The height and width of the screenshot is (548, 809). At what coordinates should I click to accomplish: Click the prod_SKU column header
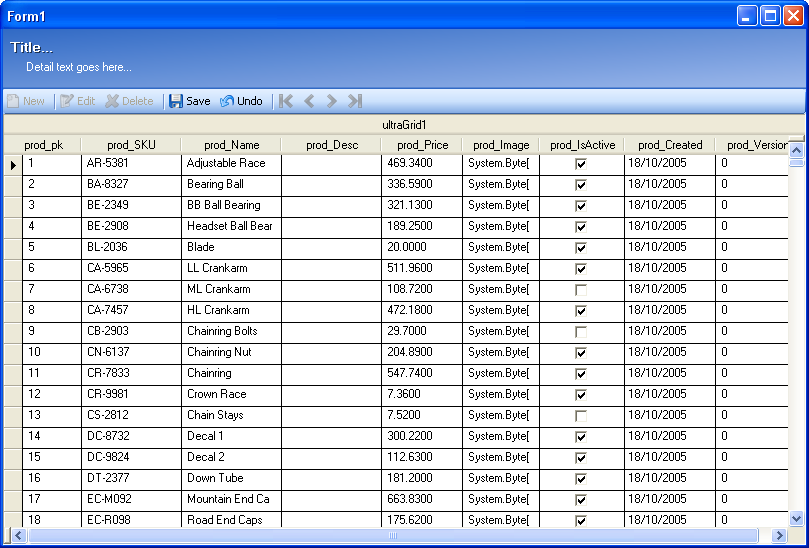(x=131, y=145)
